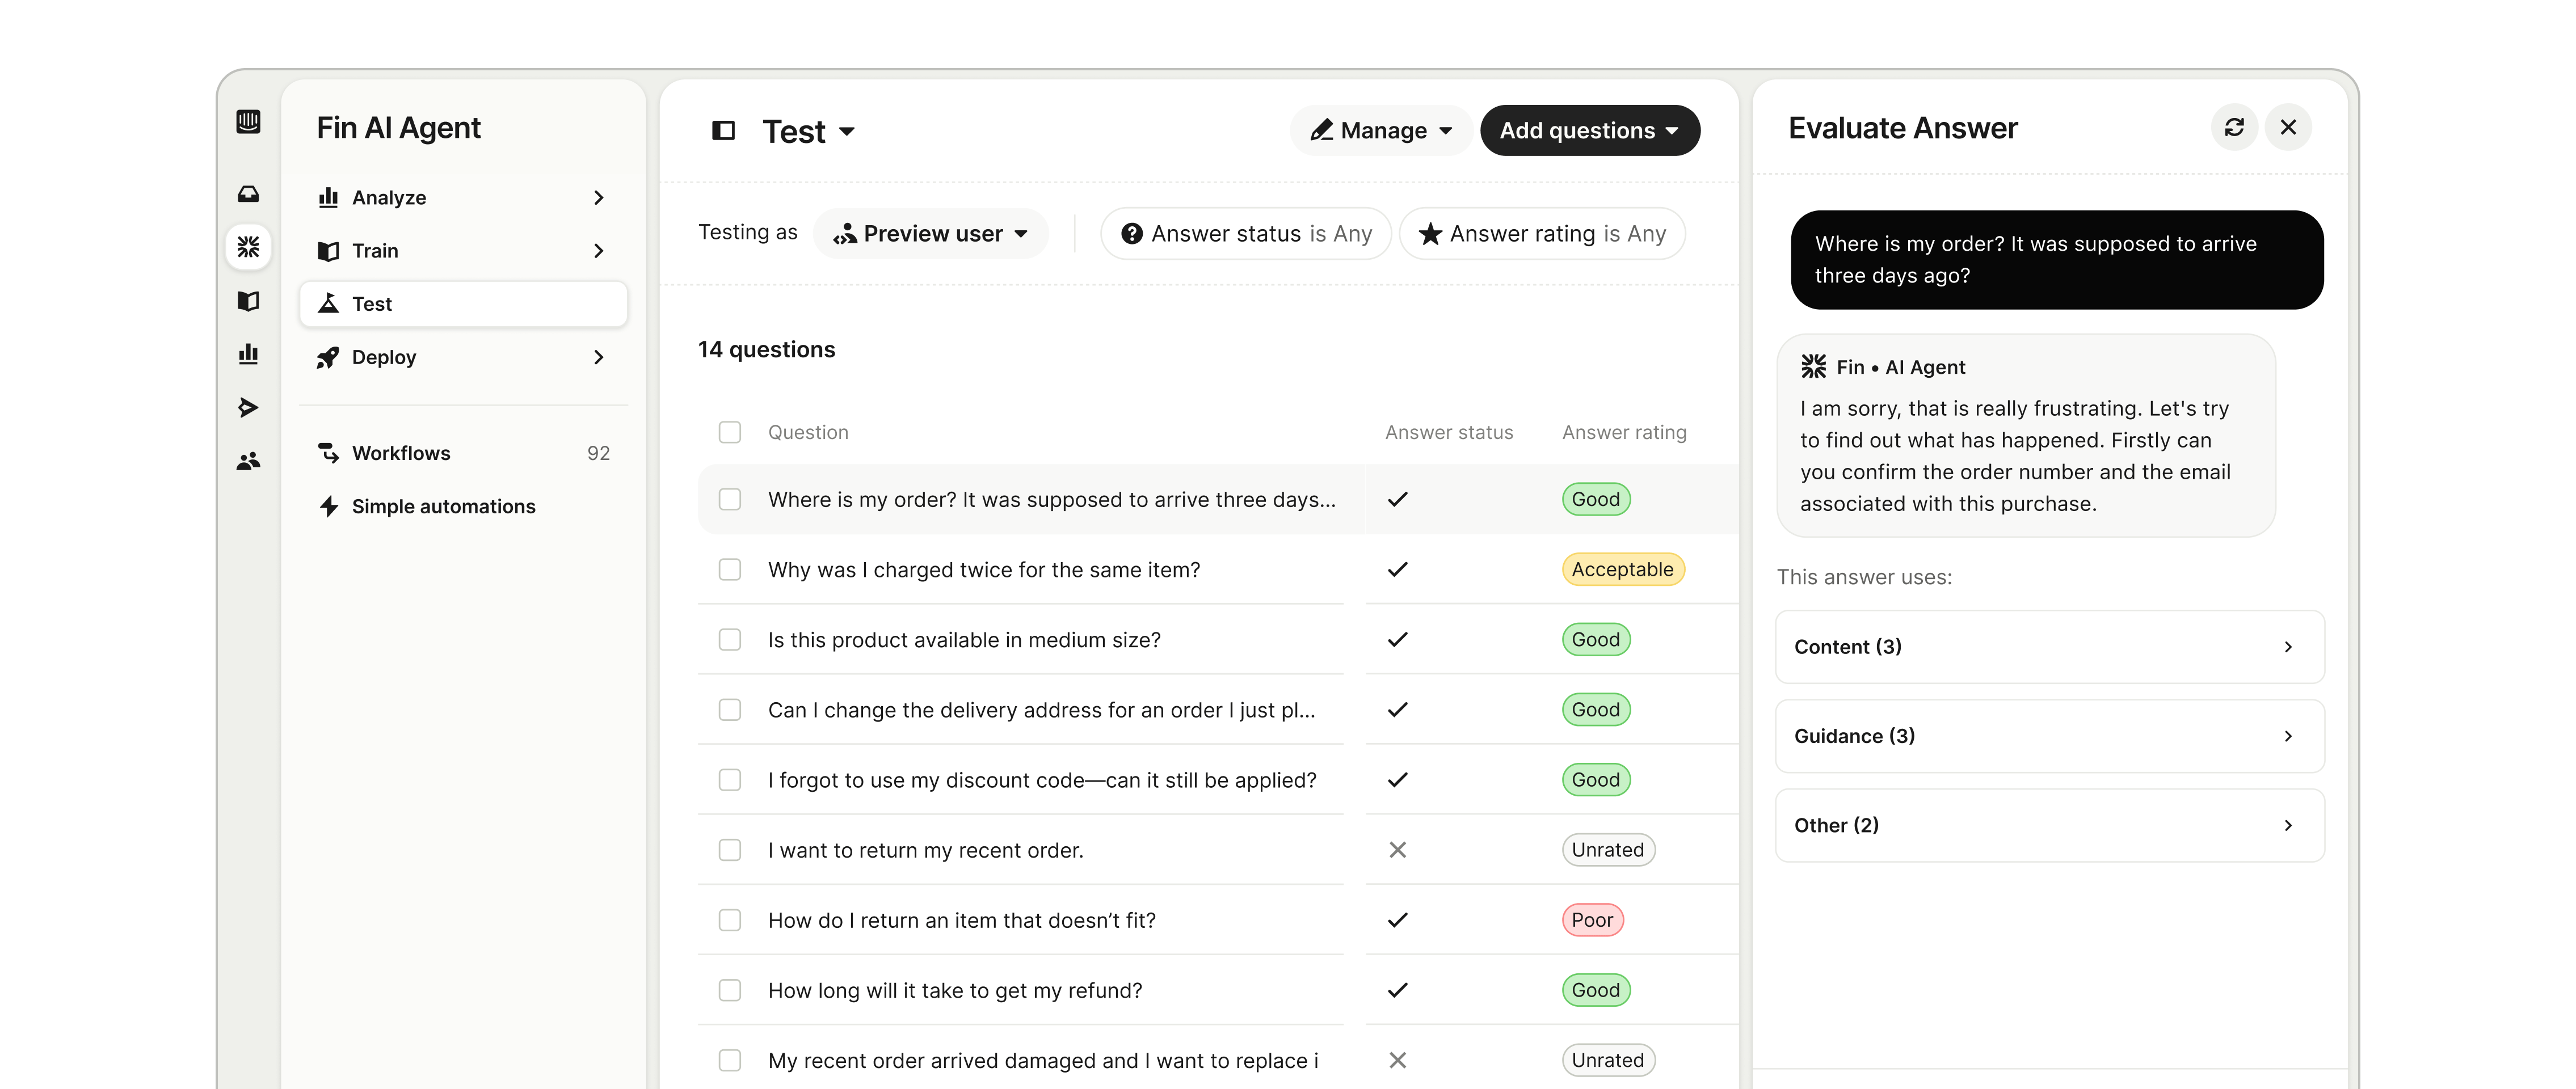Click the Good rating badge on the first question

pyautogui.click(x=1595, y=498)
